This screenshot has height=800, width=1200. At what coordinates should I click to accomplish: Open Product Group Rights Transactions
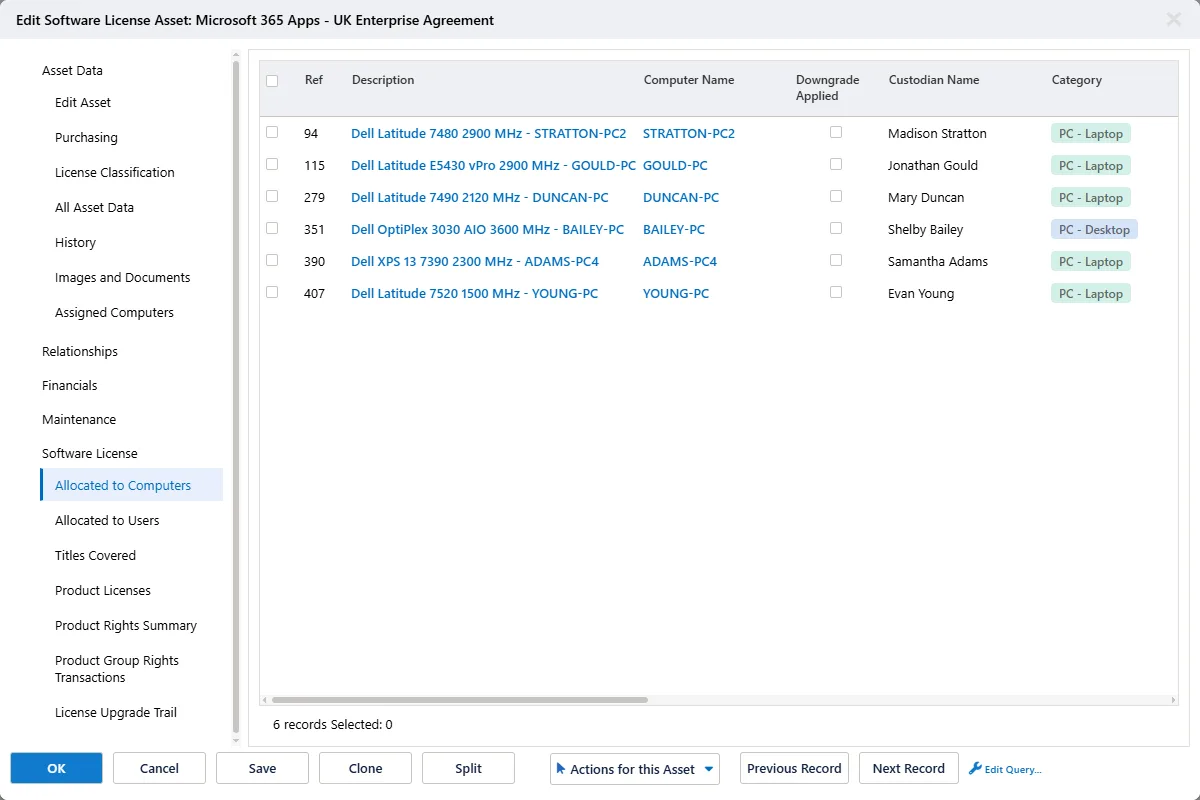point(117,669)
